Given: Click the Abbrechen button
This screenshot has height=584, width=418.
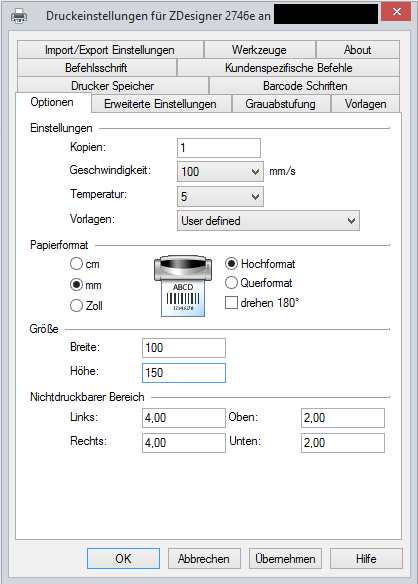Looking at the screenshot, I should [x=204, y=558].
